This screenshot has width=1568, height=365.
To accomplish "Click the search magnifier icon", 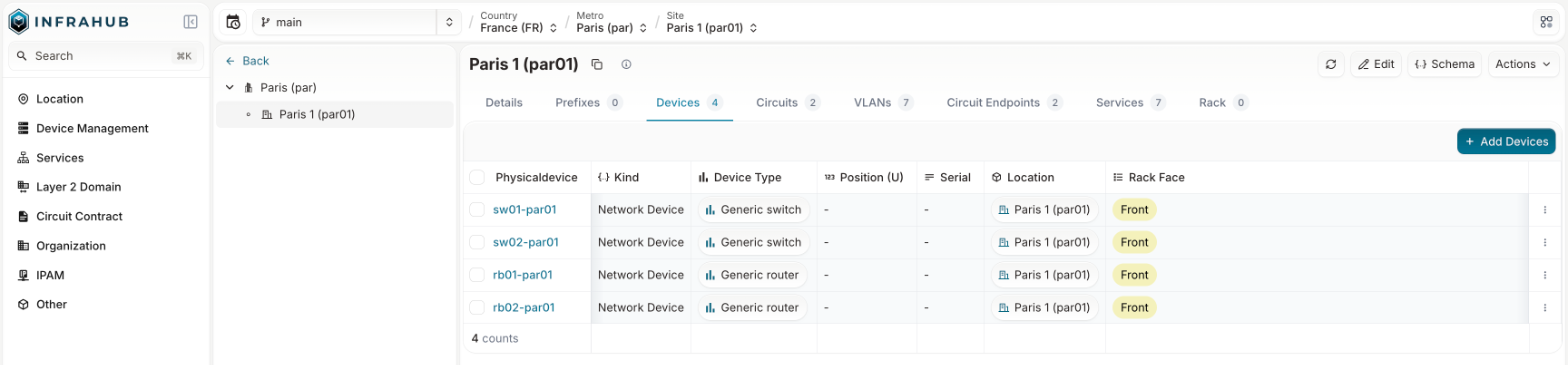I will pyautogui.click(x=22, y=56).
